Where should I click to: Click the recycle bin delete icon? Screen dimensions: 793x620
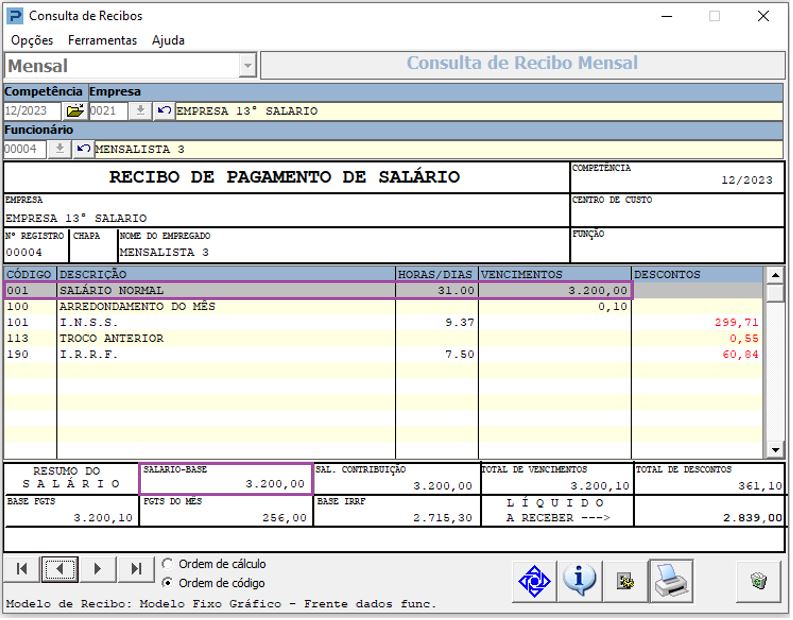(x=759, y=582)
